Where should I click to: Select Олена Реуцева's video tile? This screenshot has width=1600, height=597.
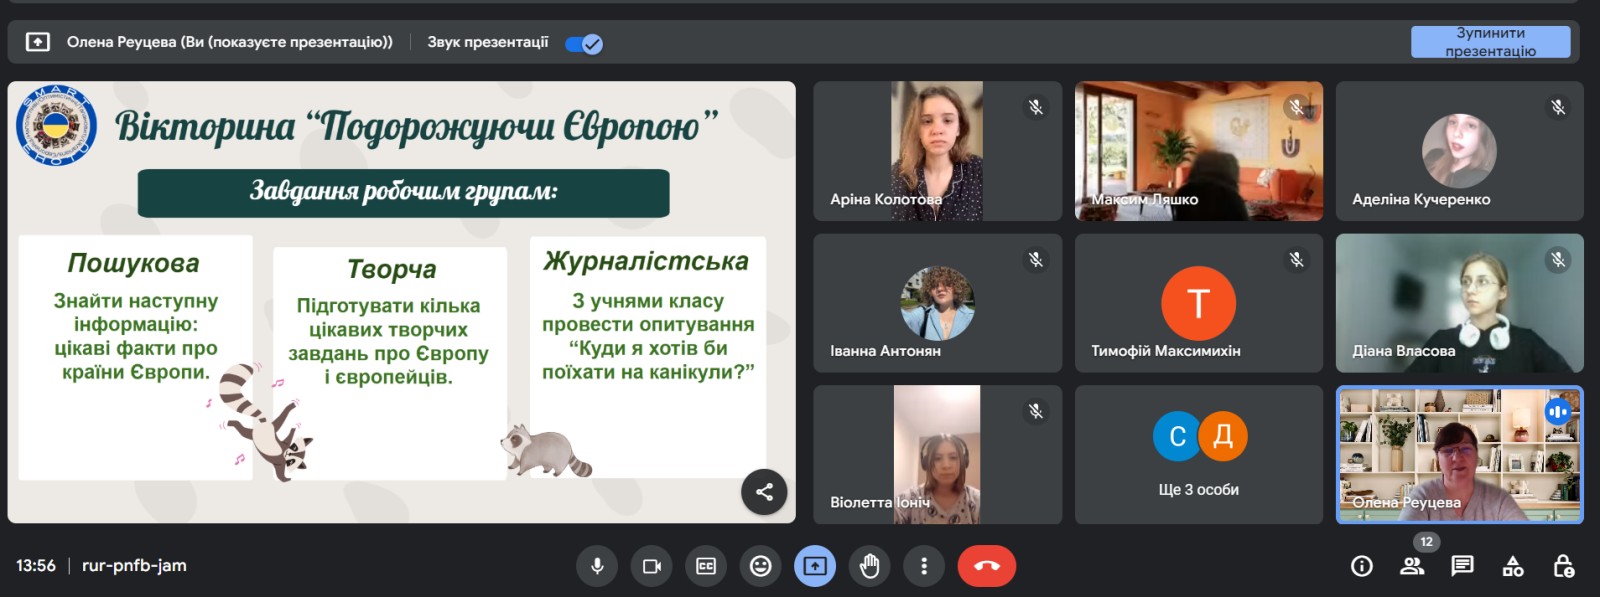pyautogui.click(x=1459, y=454)
